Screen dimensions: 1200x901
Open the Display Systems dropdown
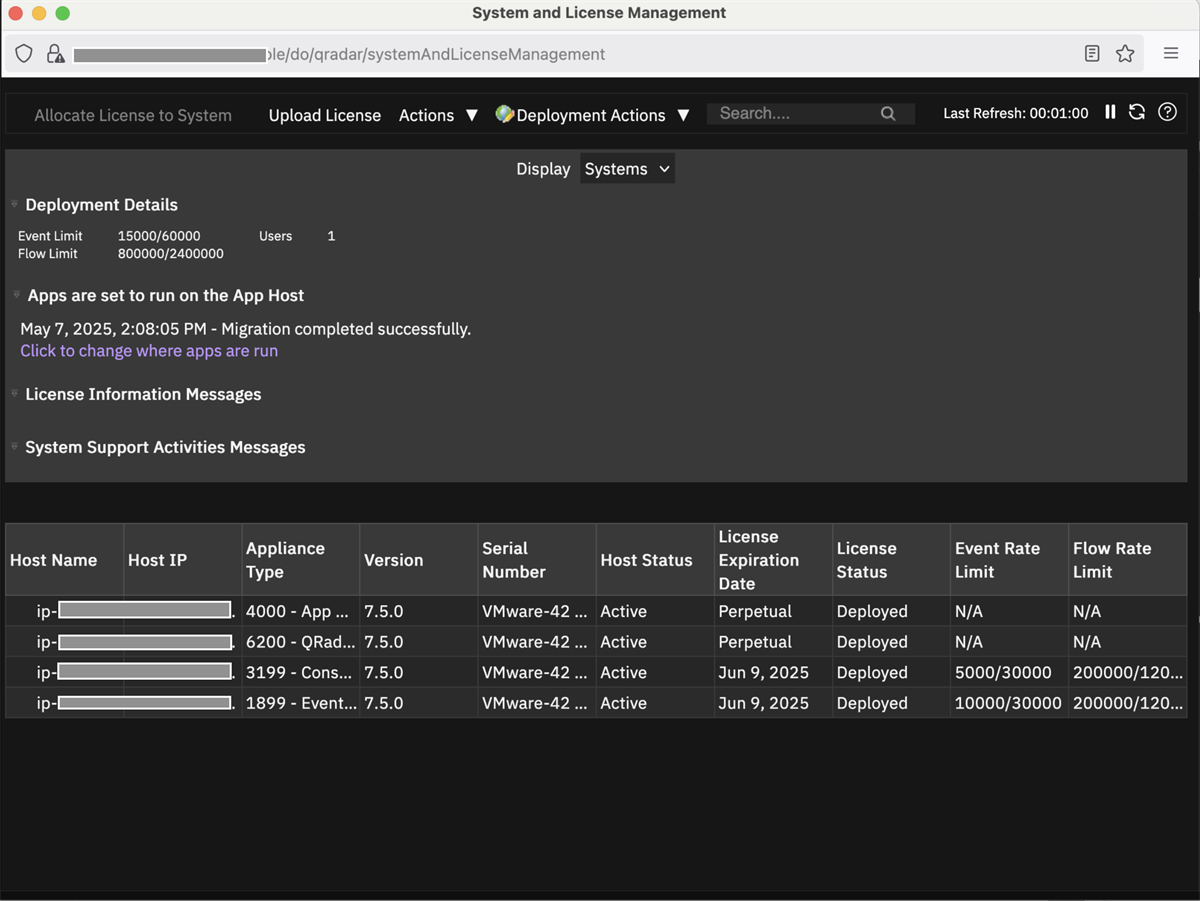pyautogui.click(x=627, y=169)
